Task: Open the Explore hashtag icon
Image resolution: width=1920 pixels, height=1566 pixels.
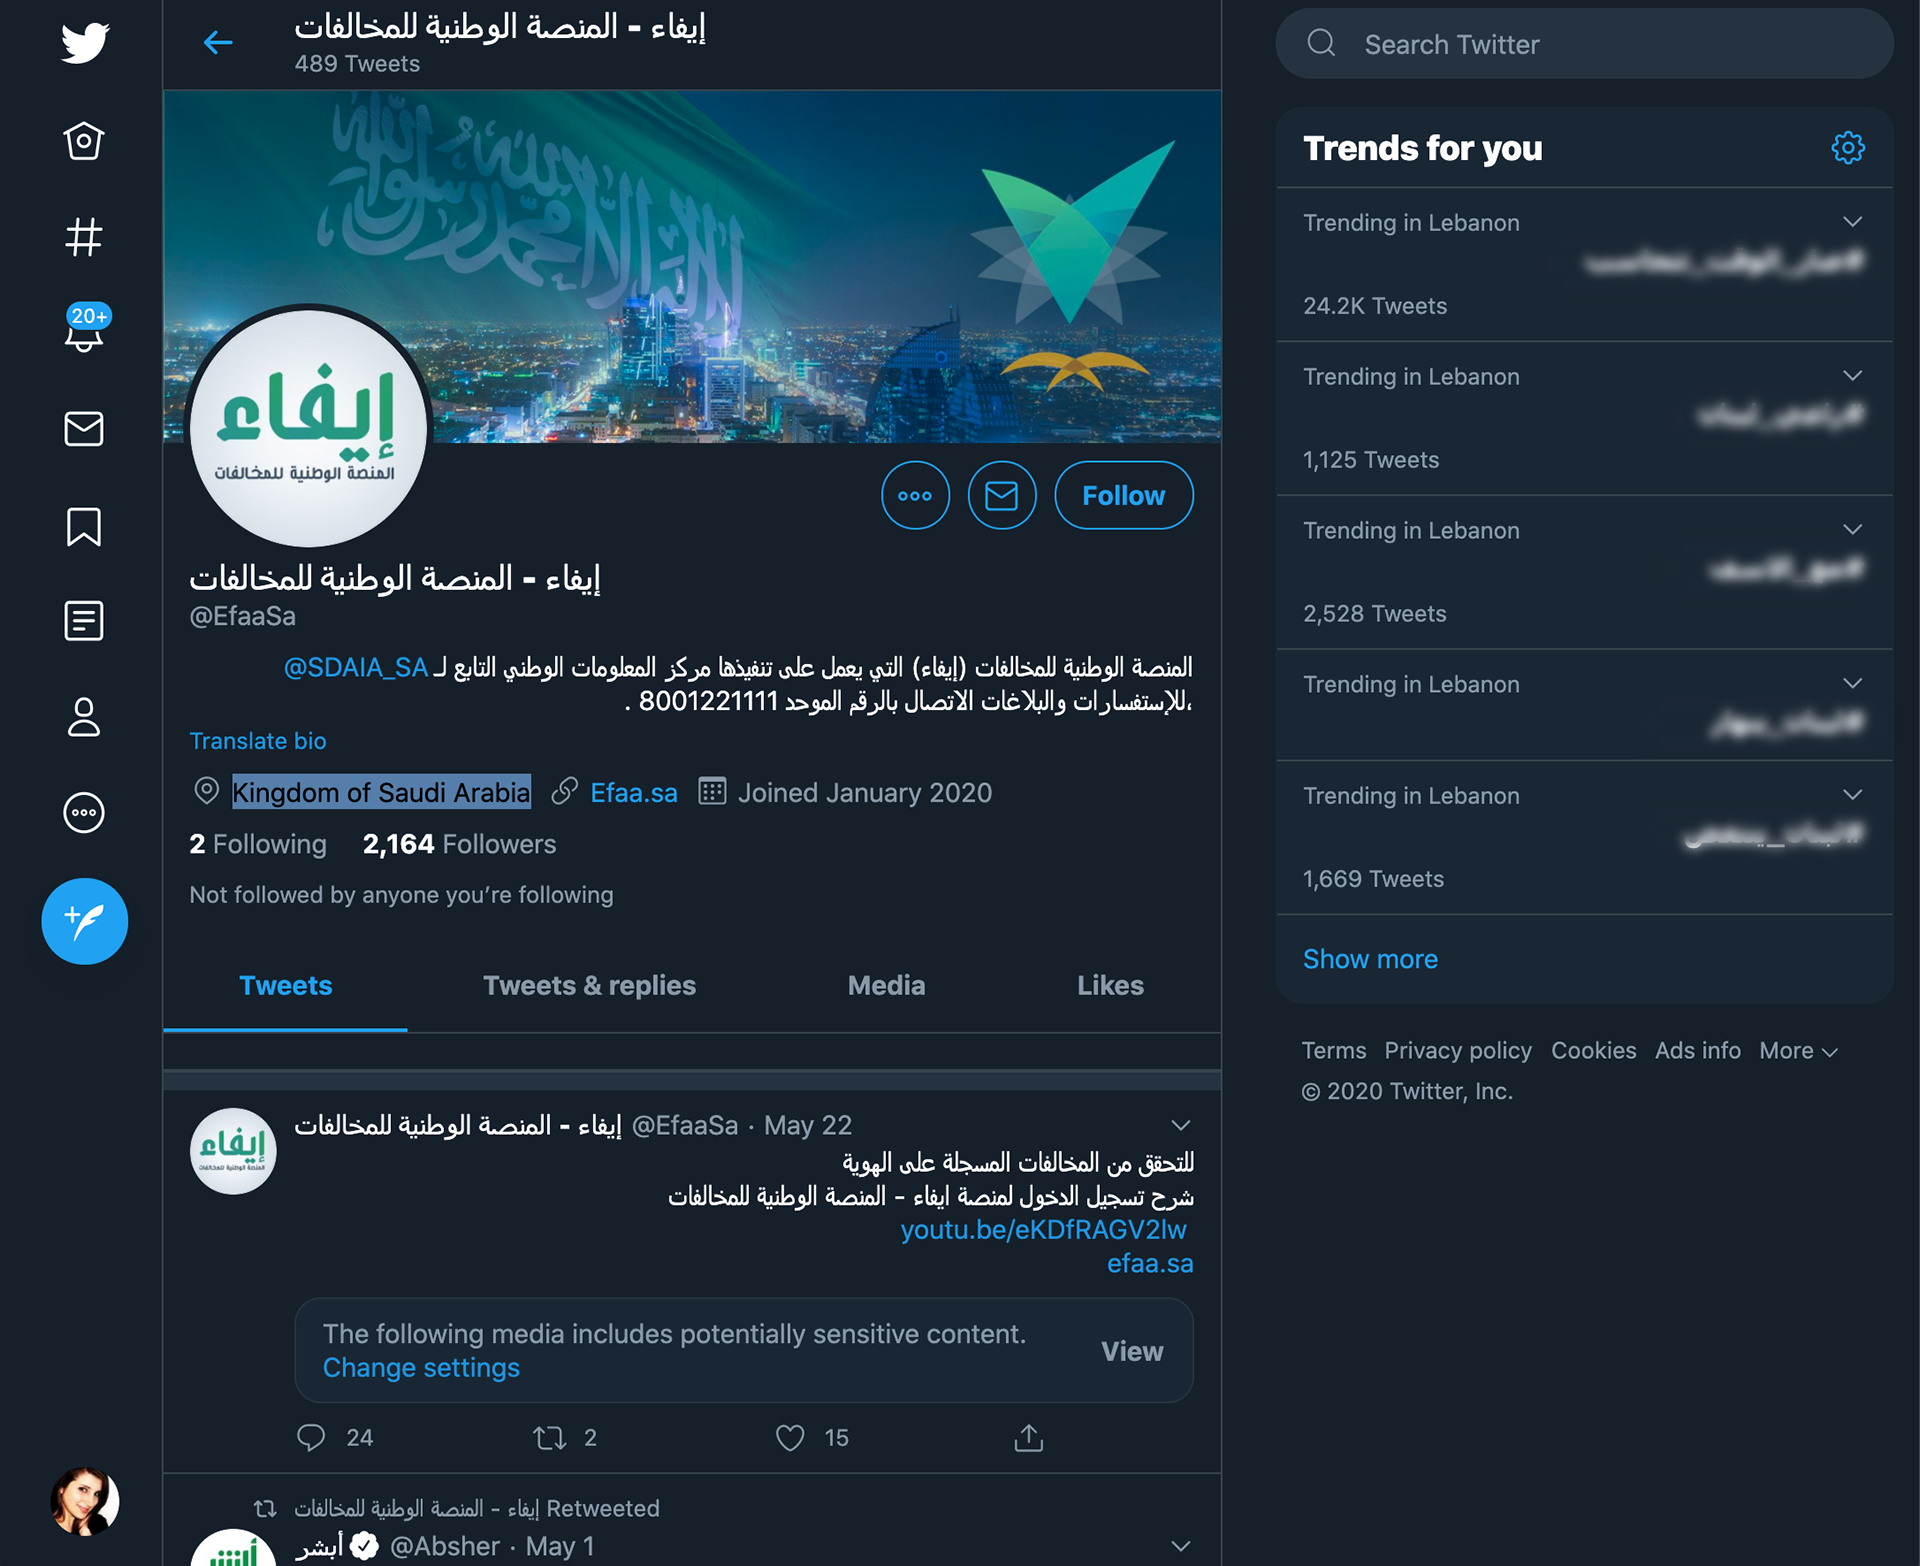Action: click(x=84, y=237)
